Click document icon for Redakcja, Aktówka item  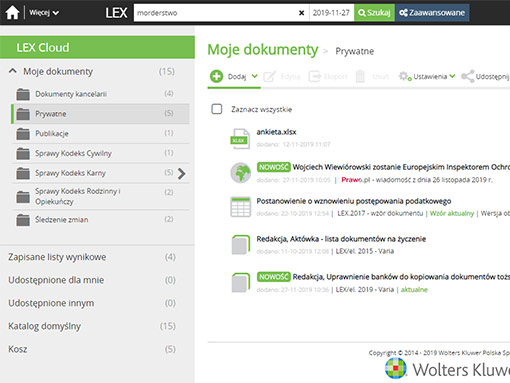pos(241,245)
